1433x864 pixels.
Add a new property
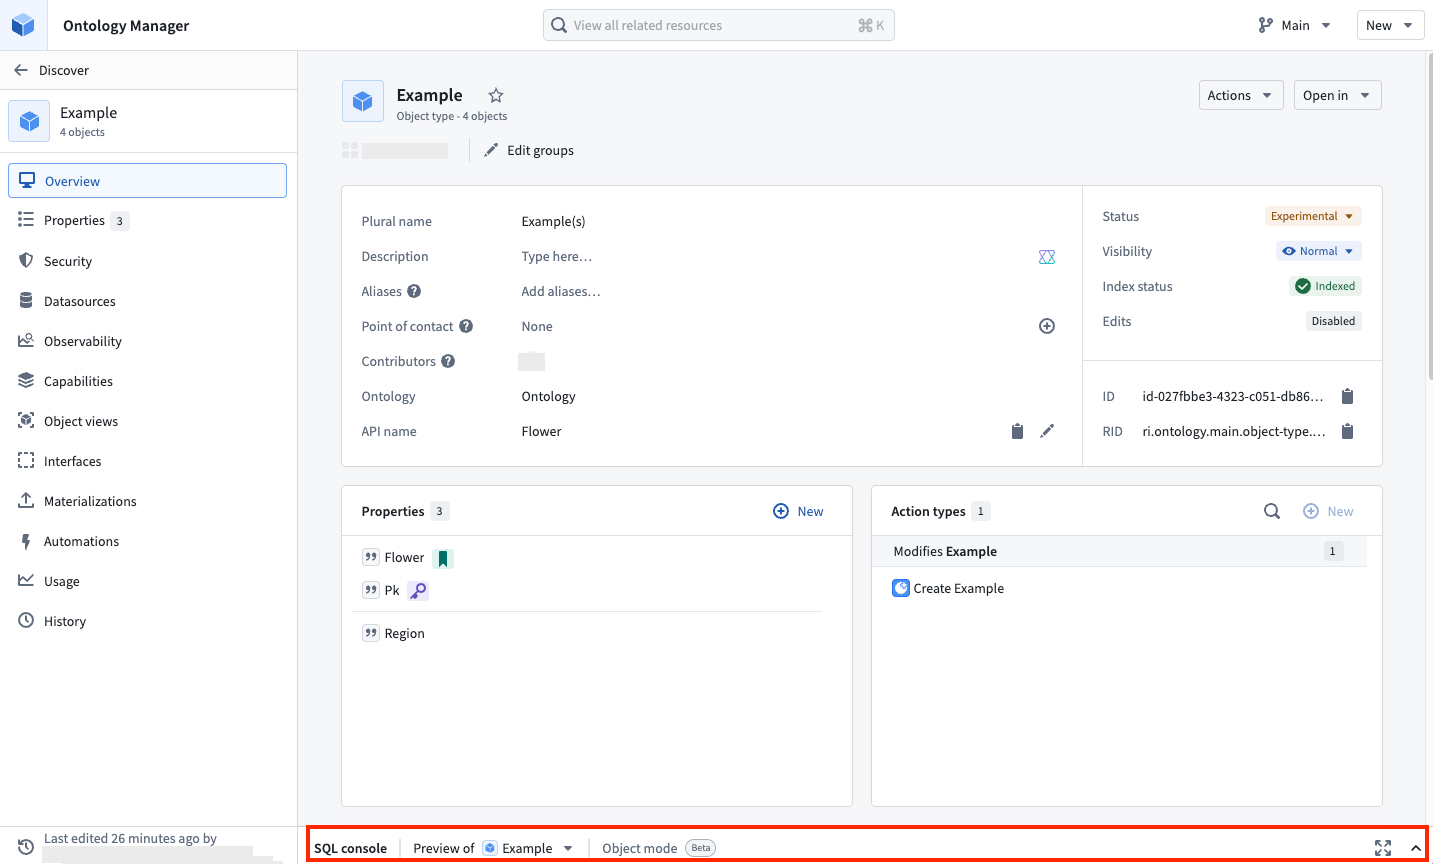[x=798, y=511]
